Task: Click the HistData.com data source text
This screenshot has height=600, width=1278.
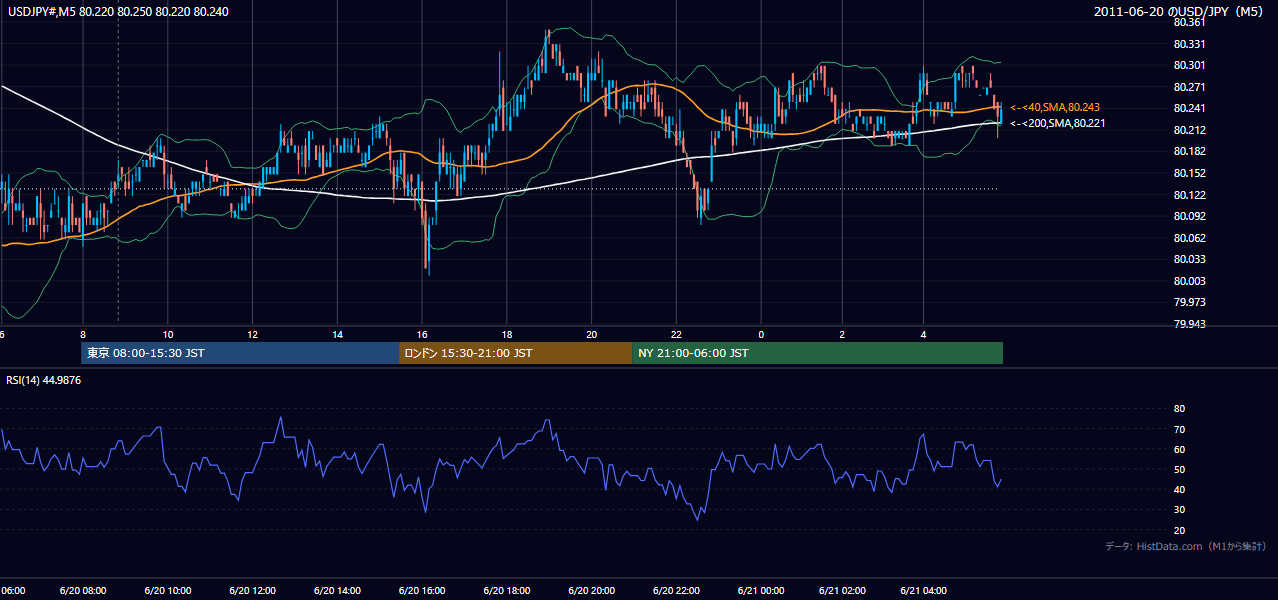Action: pyautogui.click(x=1186, y=546)
